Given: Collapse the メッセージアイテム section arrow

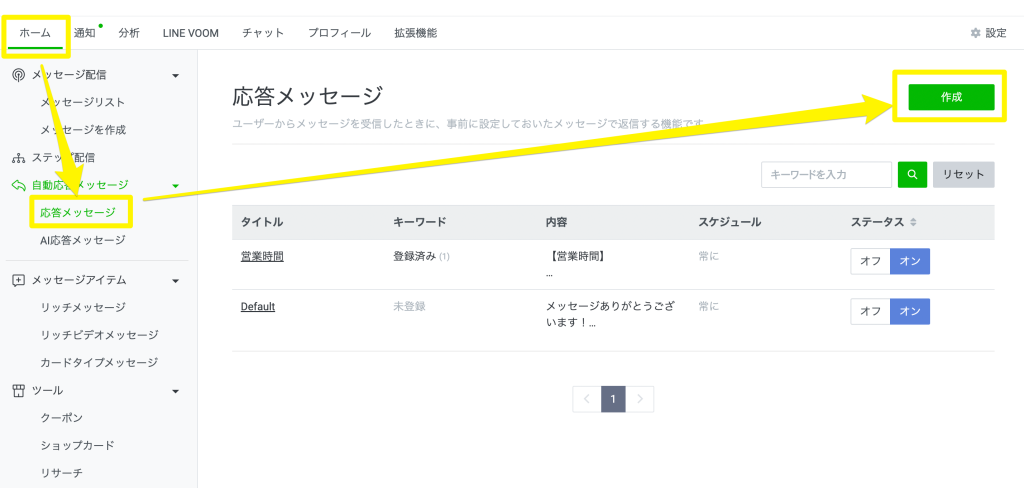Looking at the screenshot, I should tap(176, 280).
